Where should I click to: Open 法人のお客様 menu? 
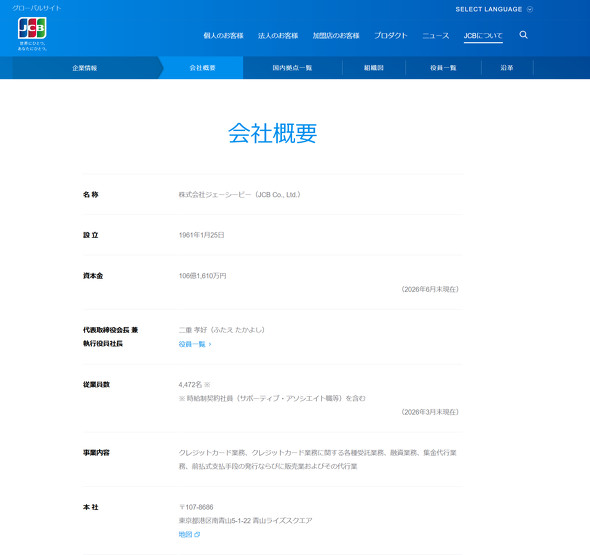pyautogui.click(x=278, y=36)
